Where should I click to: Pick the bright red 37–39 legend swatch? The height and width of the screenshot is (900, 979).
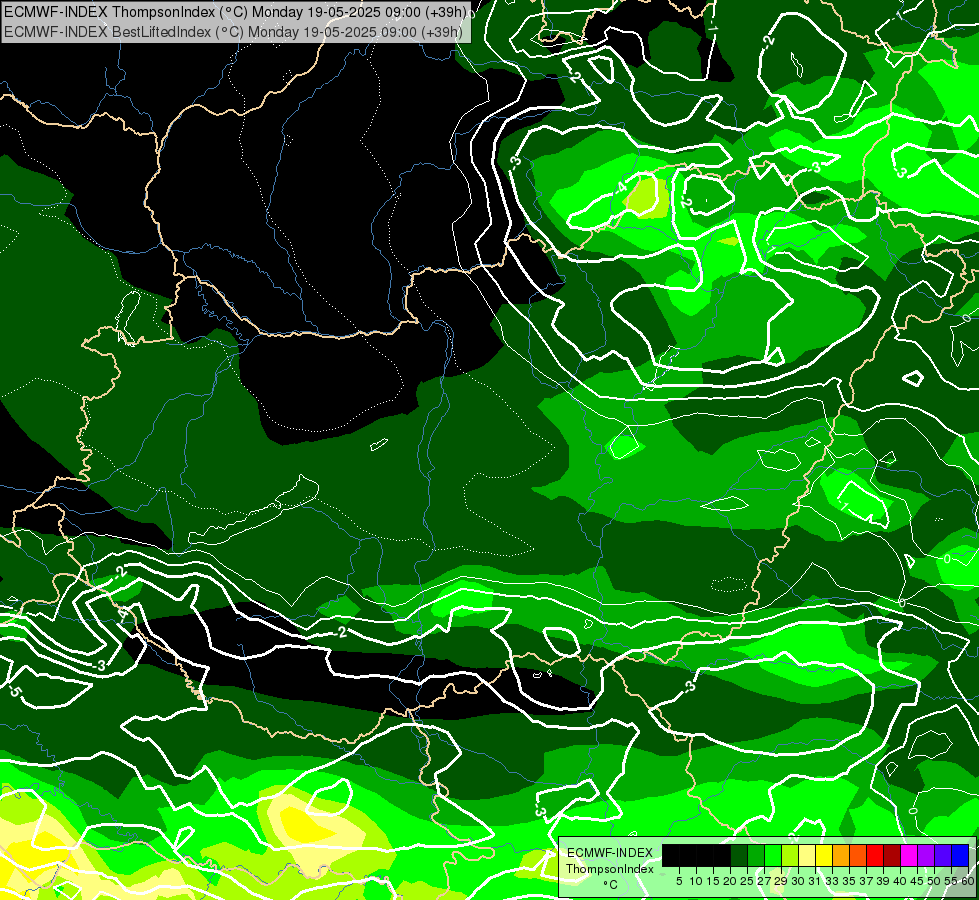pyautogui.click(x=875, y=855)
